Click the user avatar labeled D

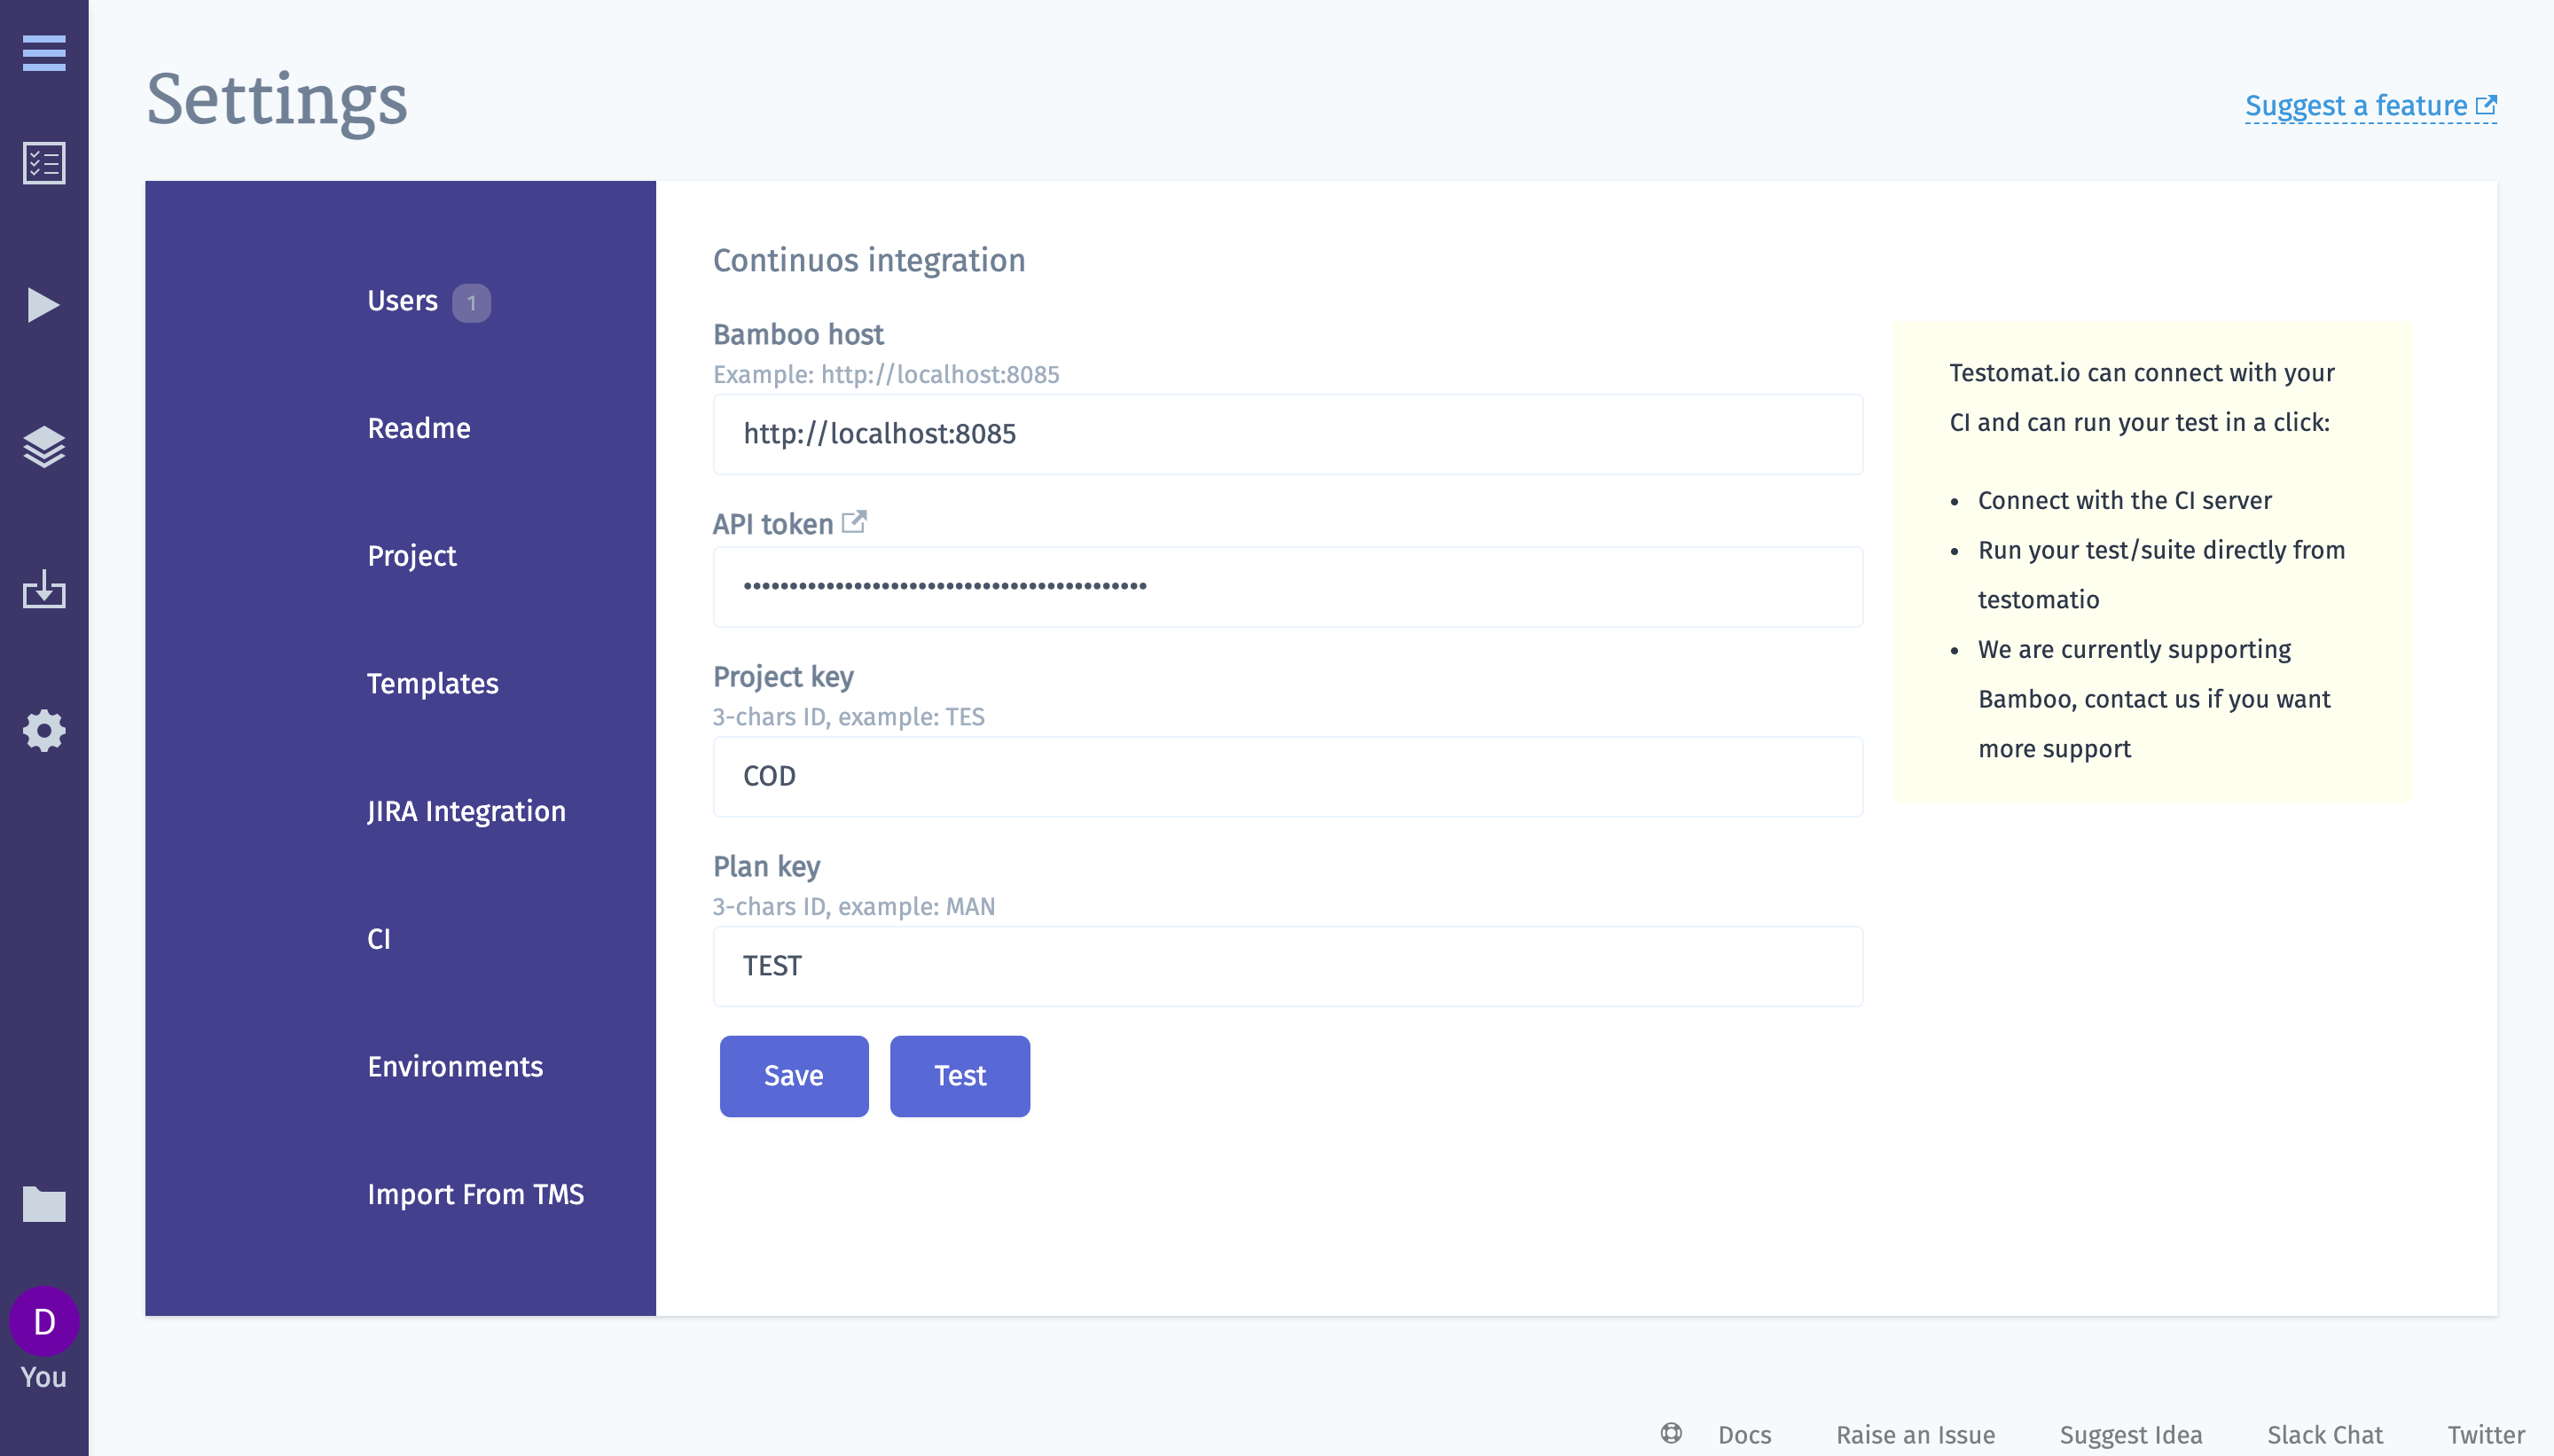point(44,1322)
